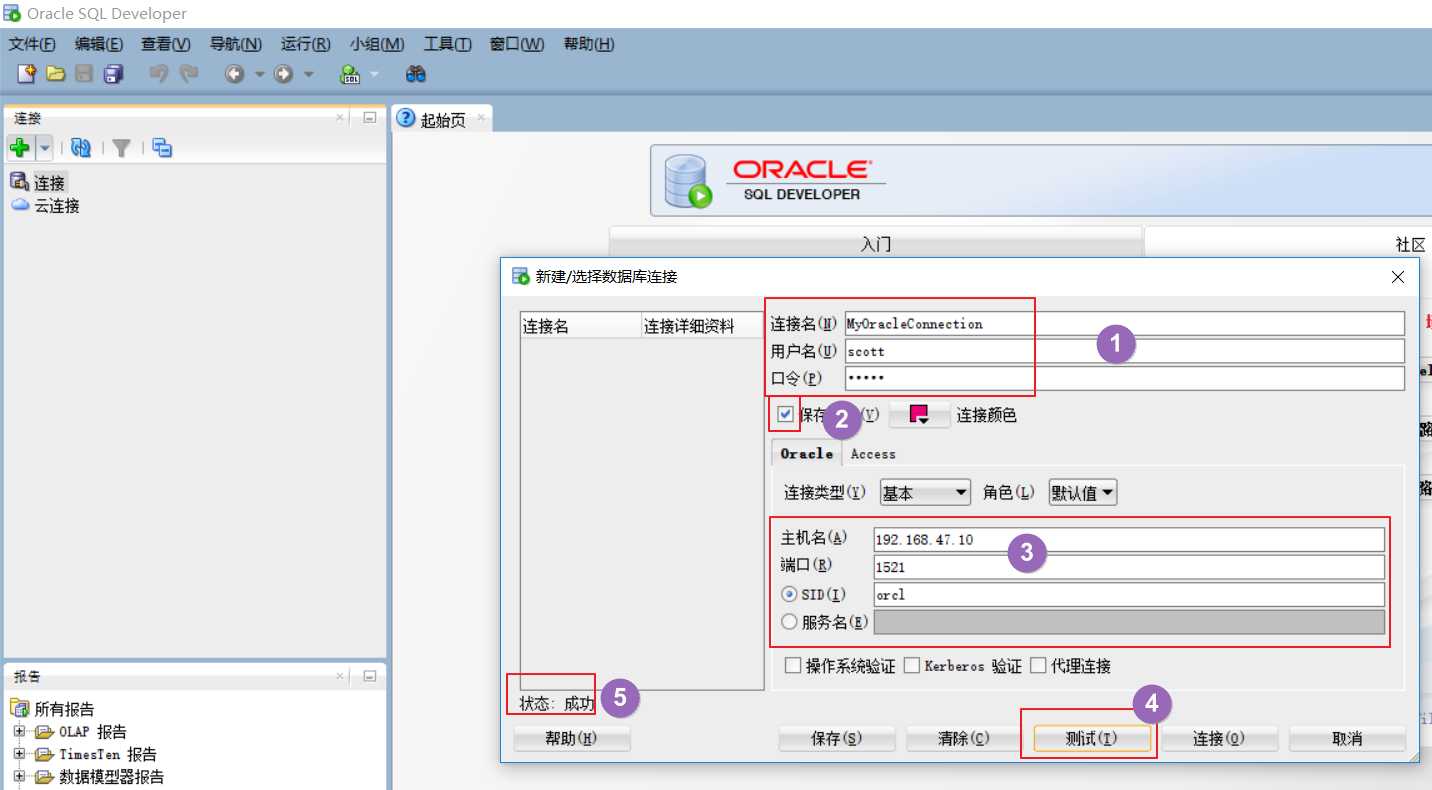Click green plus New Connection icon
This screenshot has height=790, width=1432.
click(19, 148)
